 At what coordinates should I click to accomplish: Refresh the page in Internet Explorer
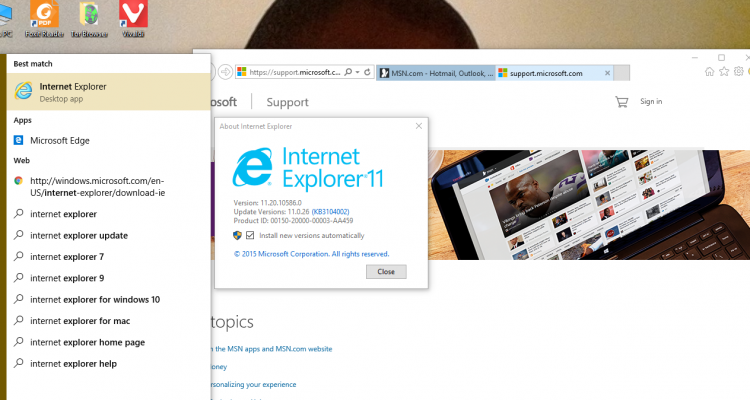tap(367, 72)
